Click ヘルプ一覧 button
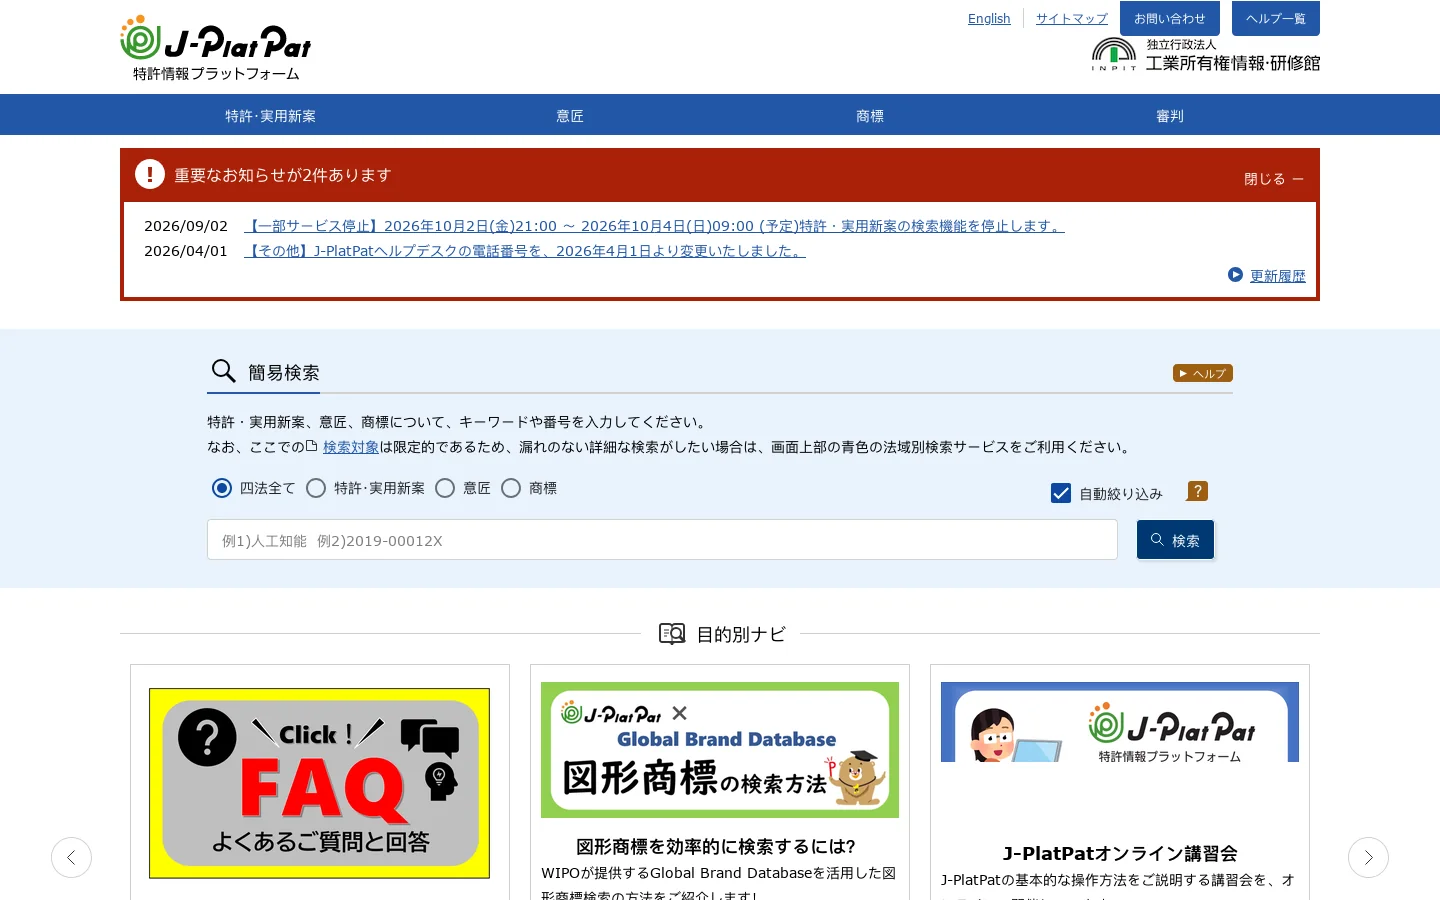This screenshot has height=900, width=1440. [x=1276, y=19]
